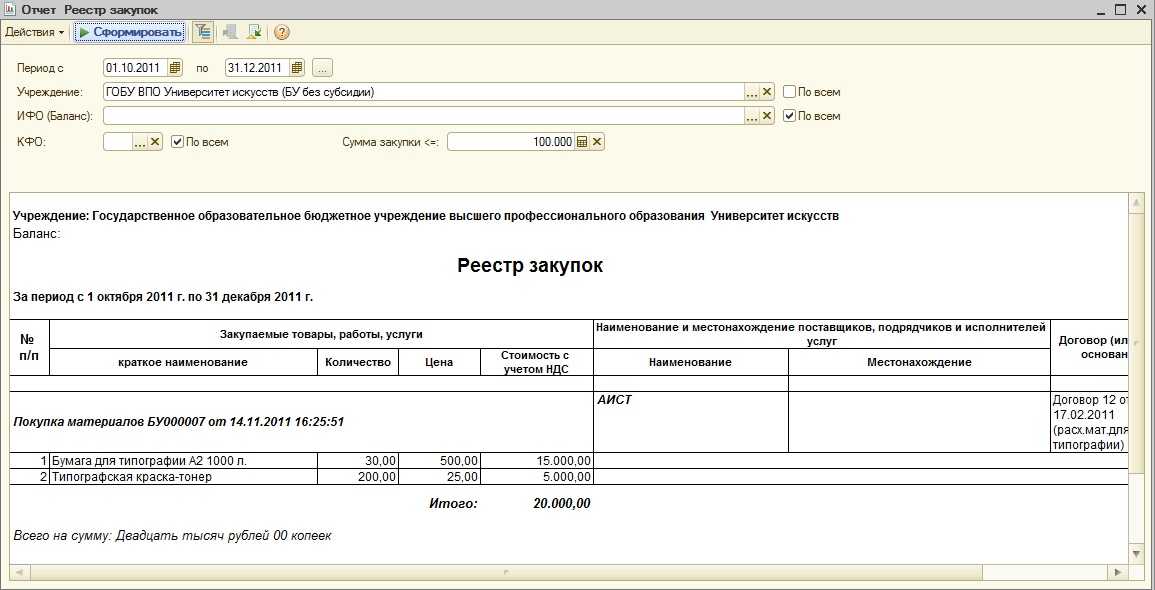
Task: Clear the Сумма закупки field with X
Action: click(x=597, y=142)
